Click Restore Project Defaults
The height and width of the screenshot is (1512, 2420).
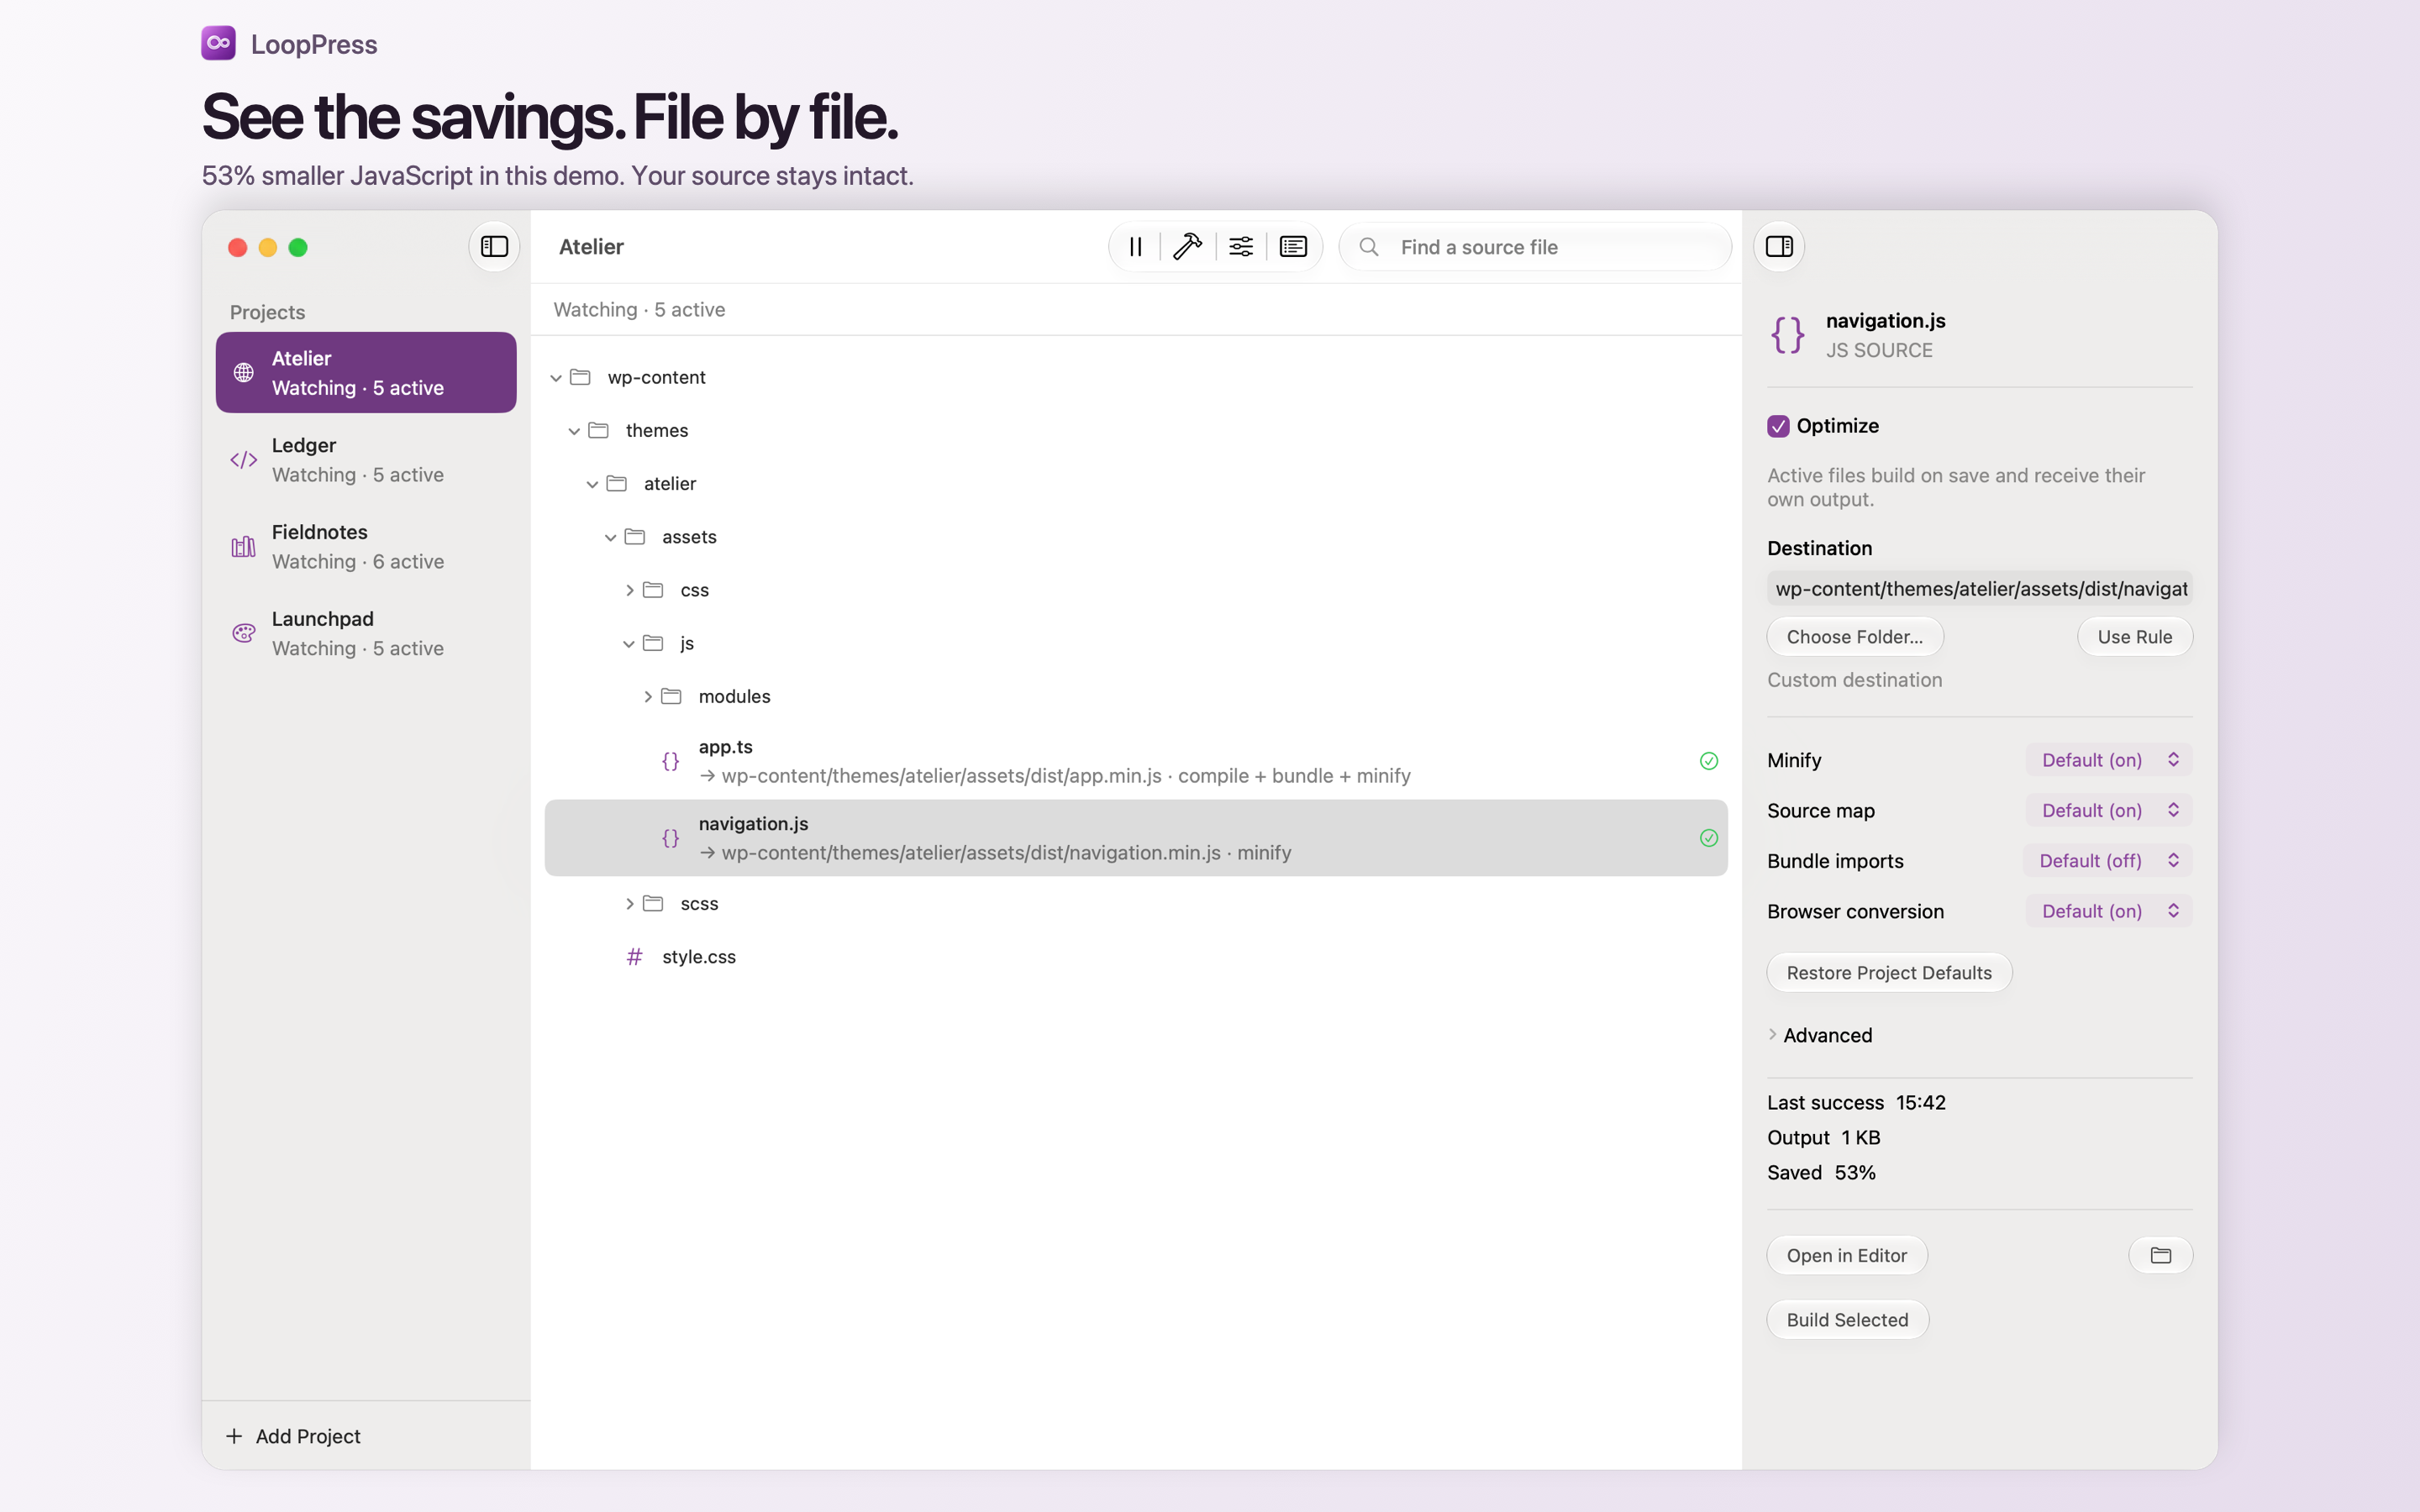[x=1889, y=973]
